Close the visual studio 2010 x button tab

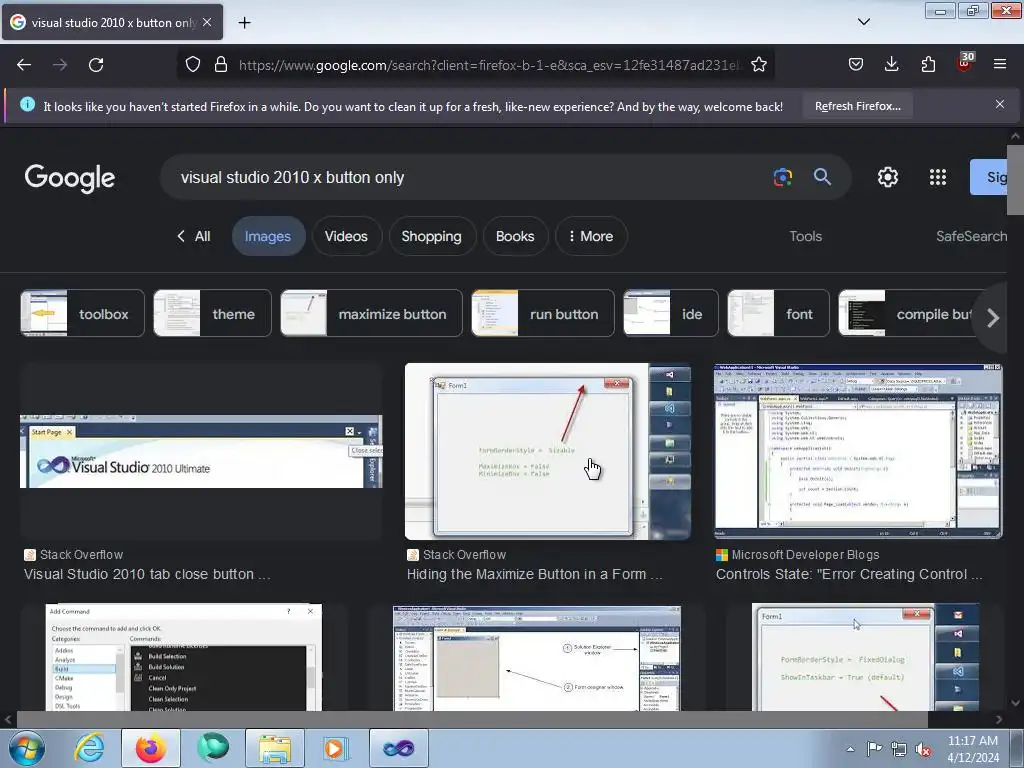click(x=207, y=22)
